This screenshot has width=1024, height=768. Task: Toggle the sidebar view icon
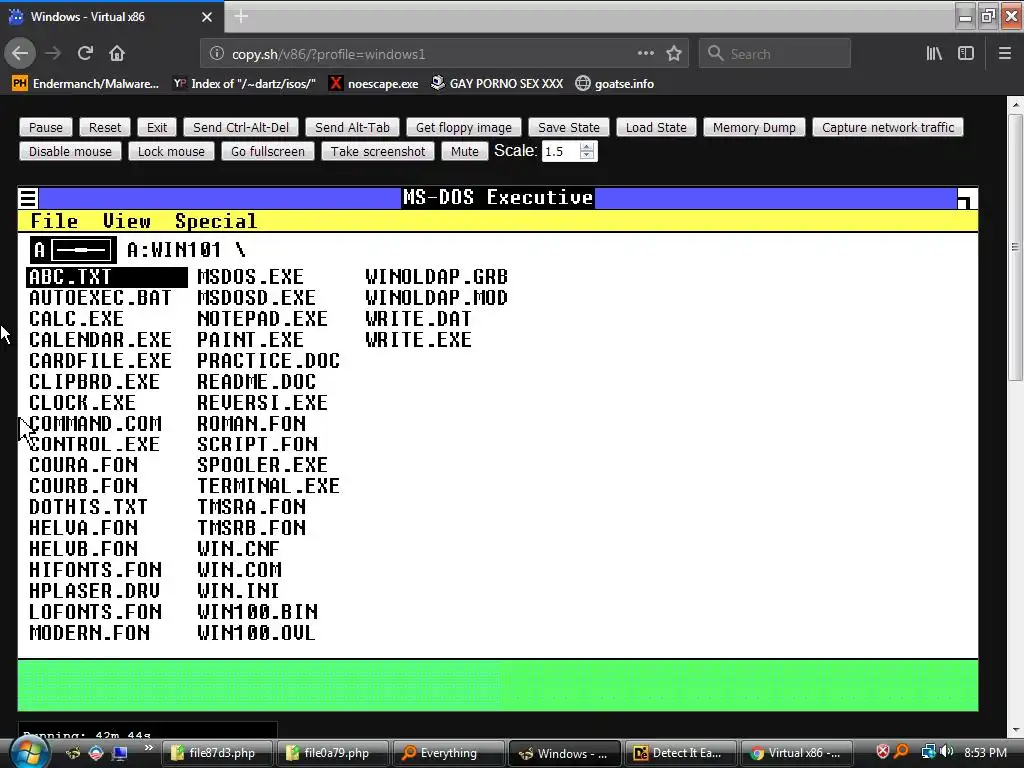(x=966, y=54)
